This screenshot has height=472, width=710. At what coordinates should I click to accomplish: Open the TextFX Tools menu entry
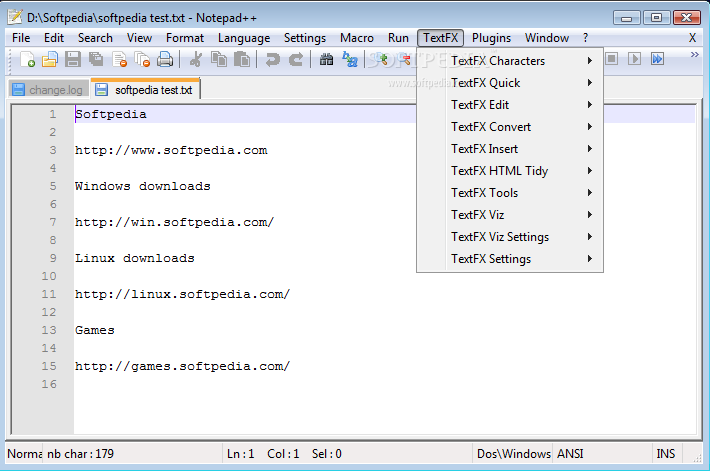point(510,193)
